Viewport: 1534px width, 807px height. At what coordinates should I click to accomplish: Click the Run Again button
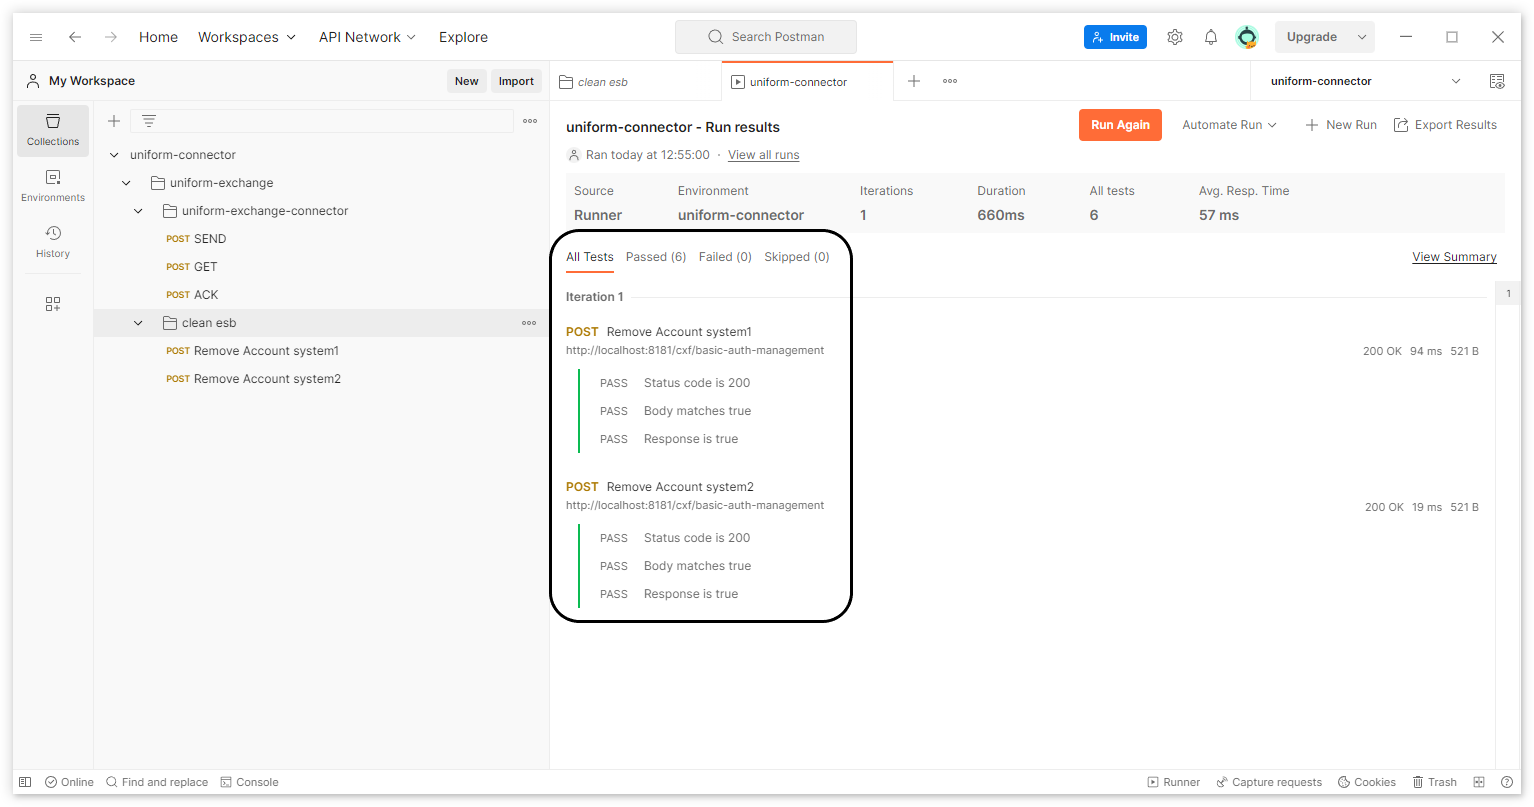click(x=1120, y=125)
